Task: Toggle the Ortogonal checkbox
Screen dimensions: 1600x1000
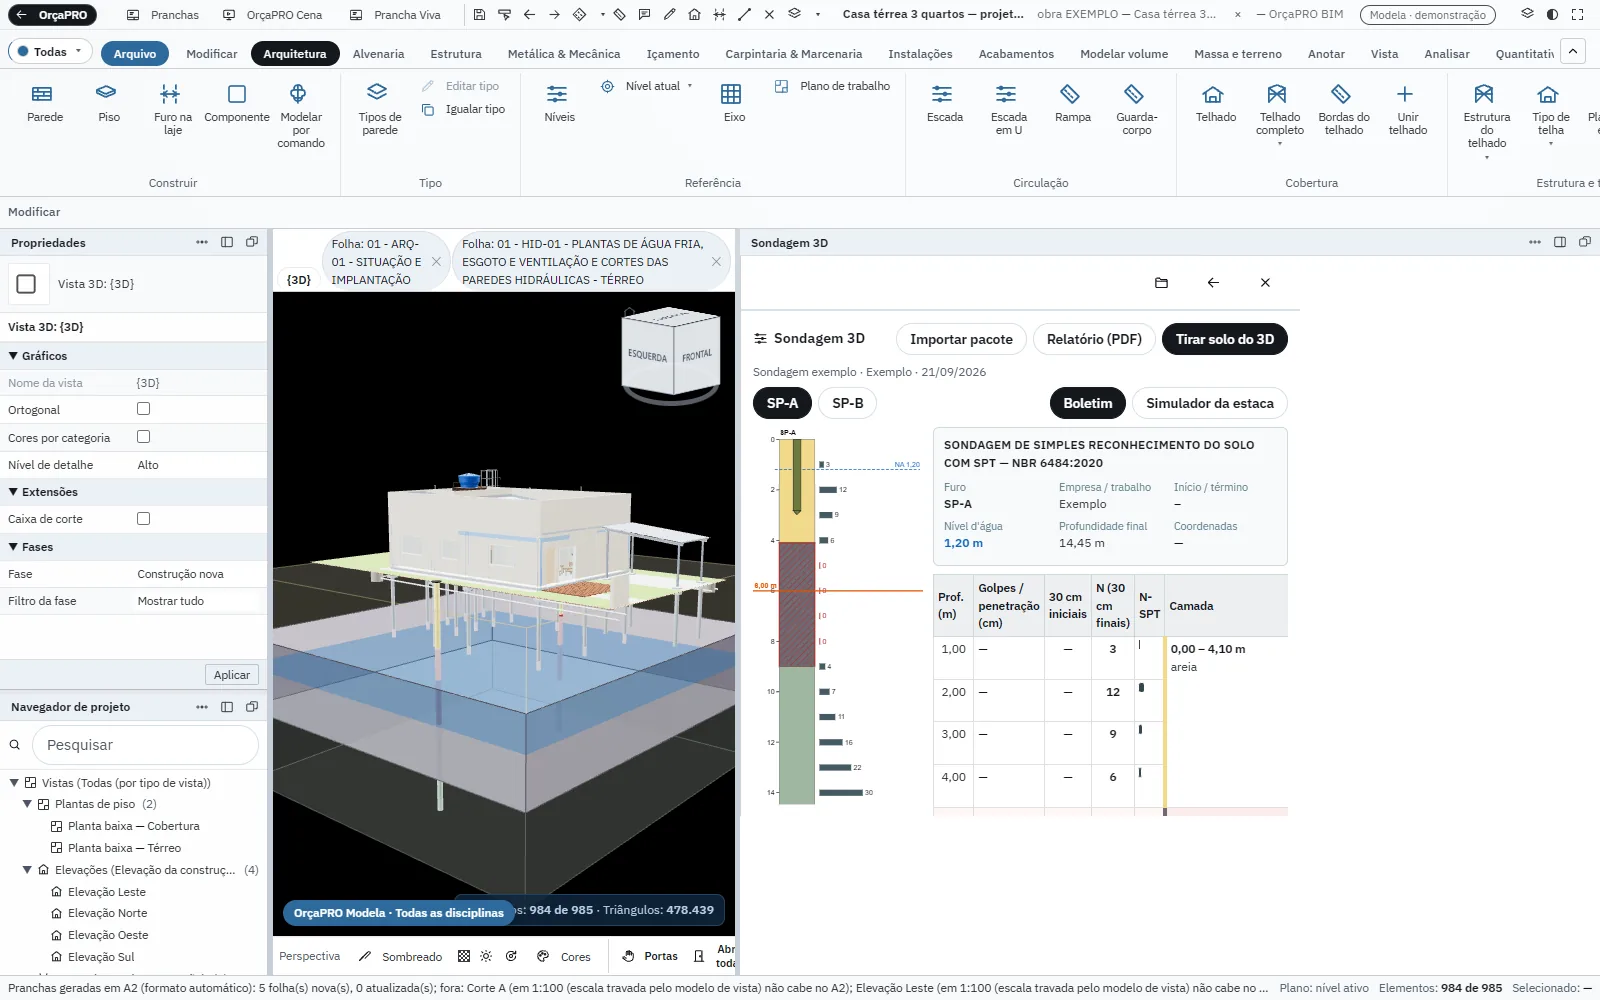Action: pyautogui.click(x=144, y=409)
